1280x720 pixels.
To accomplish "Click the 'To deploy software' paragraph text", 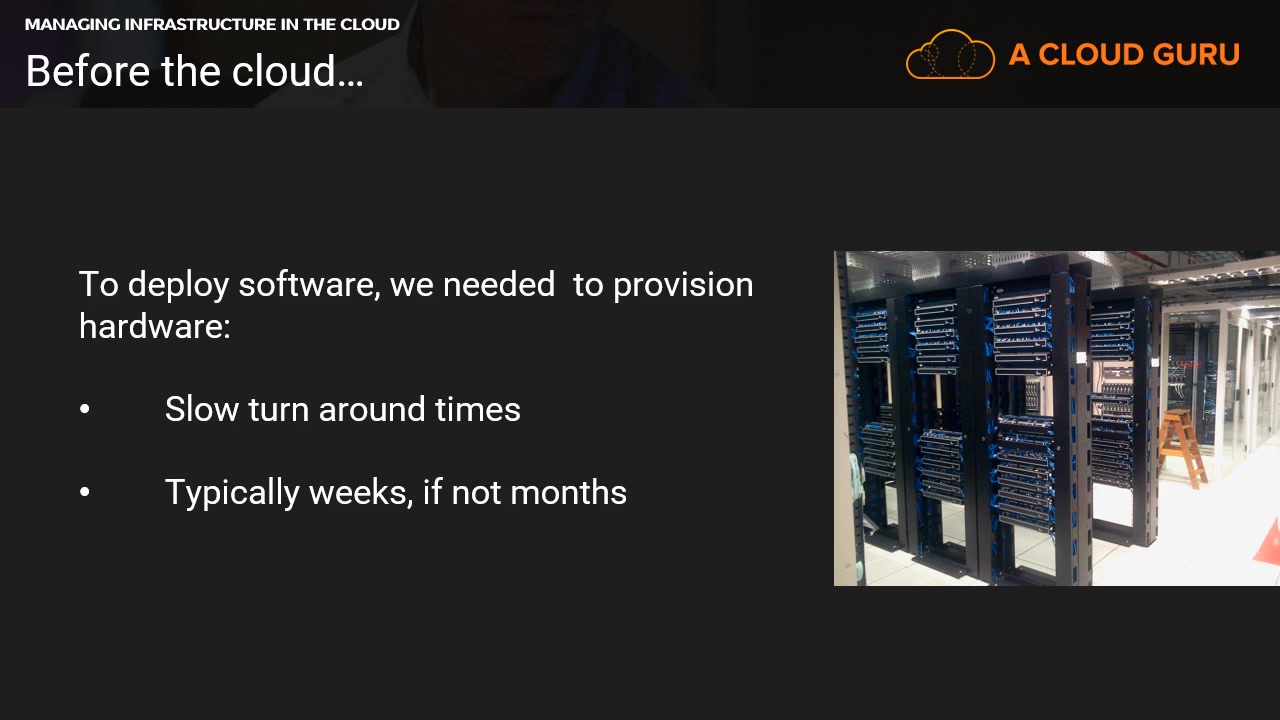I will [x=416, y=304].
